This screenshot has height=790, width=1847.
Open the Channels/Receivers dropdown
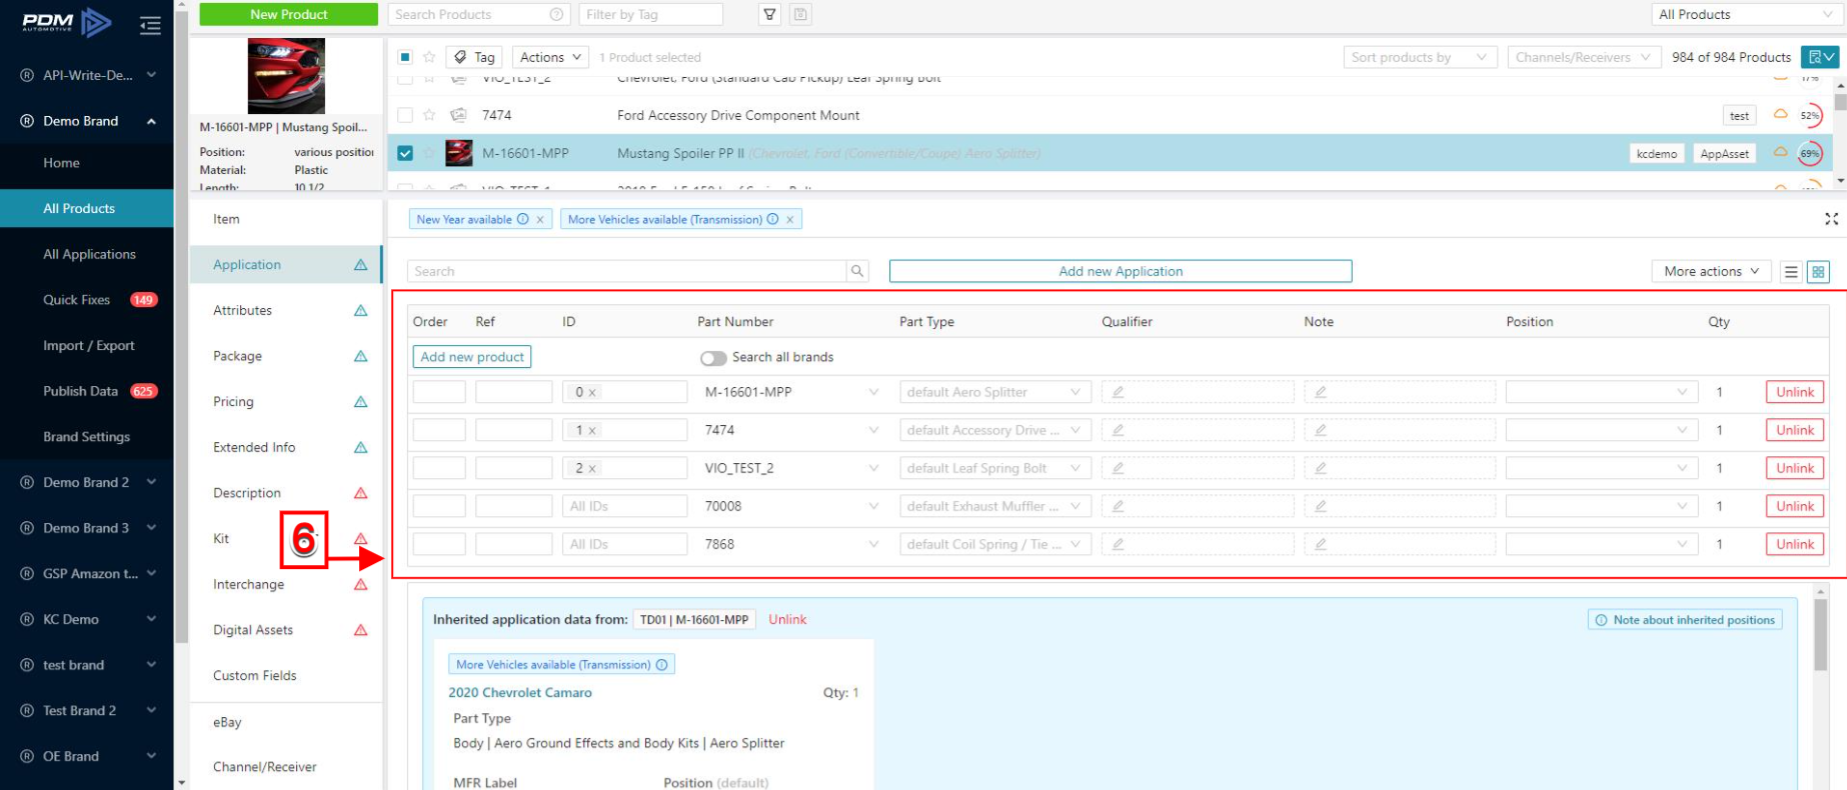click(1584, 57)
